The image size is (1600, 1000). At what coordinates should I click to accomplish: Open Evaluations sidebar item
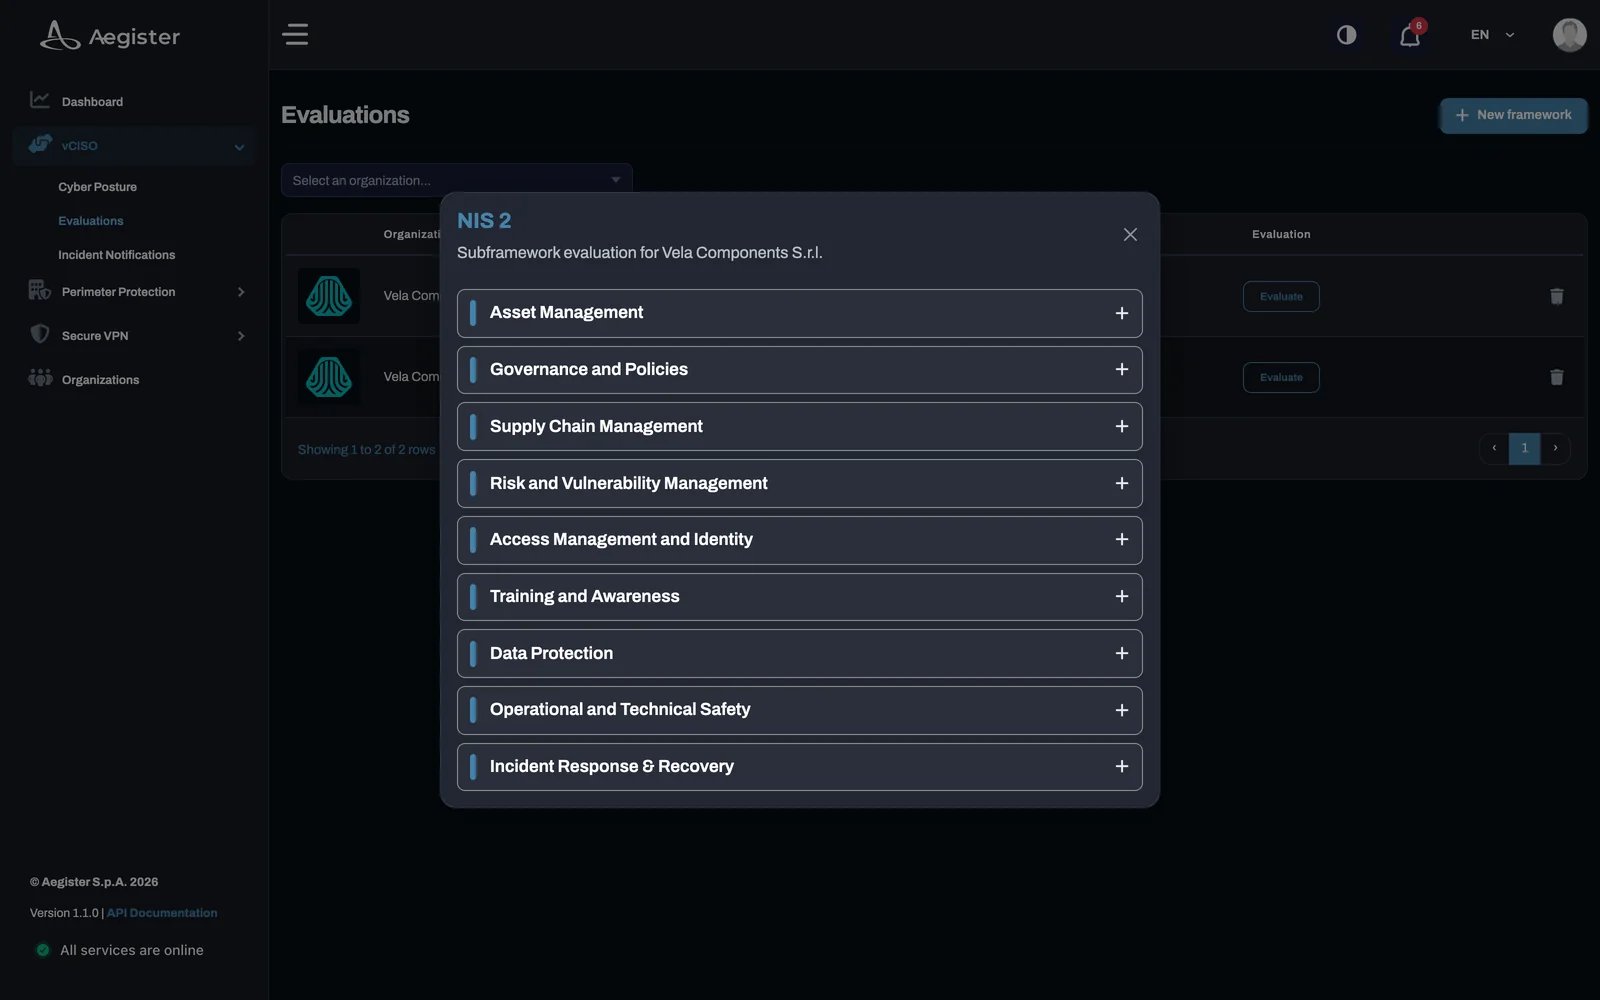pos(91,221)
